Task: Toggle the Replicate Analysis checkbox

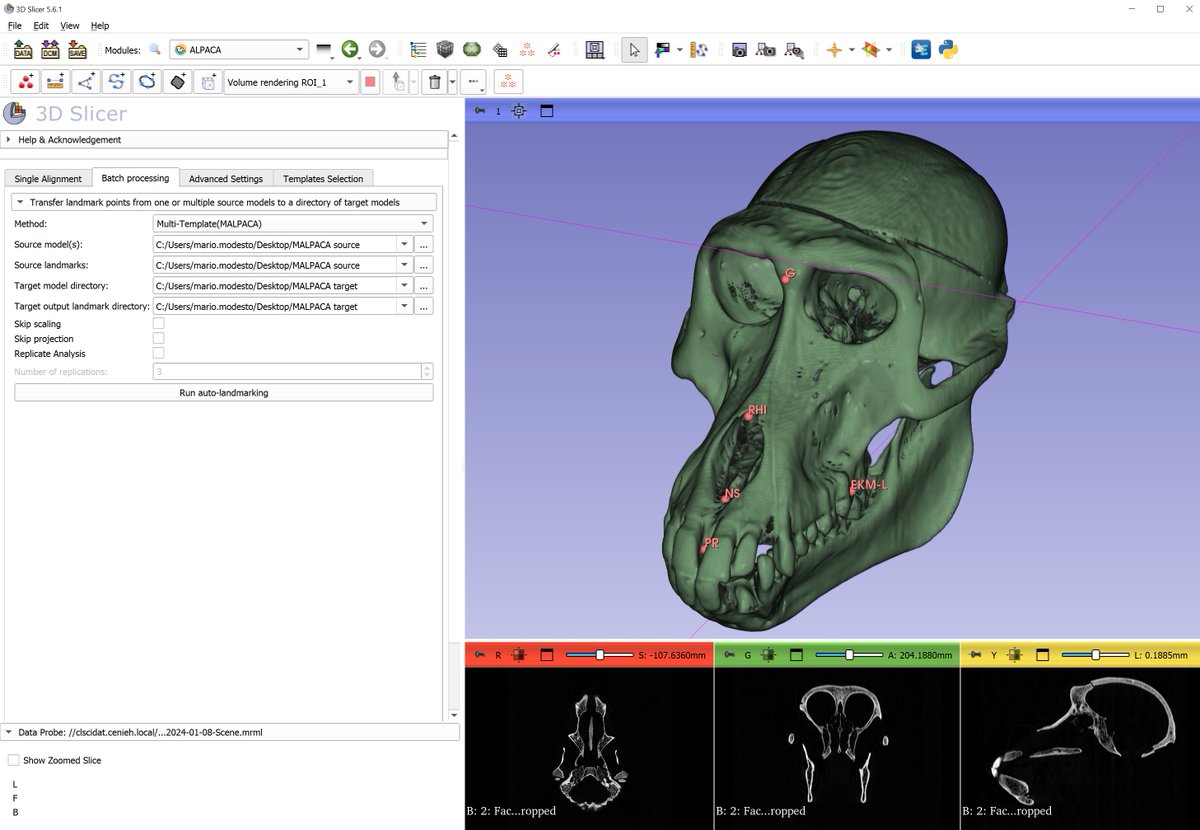Action: pos(158,353)
